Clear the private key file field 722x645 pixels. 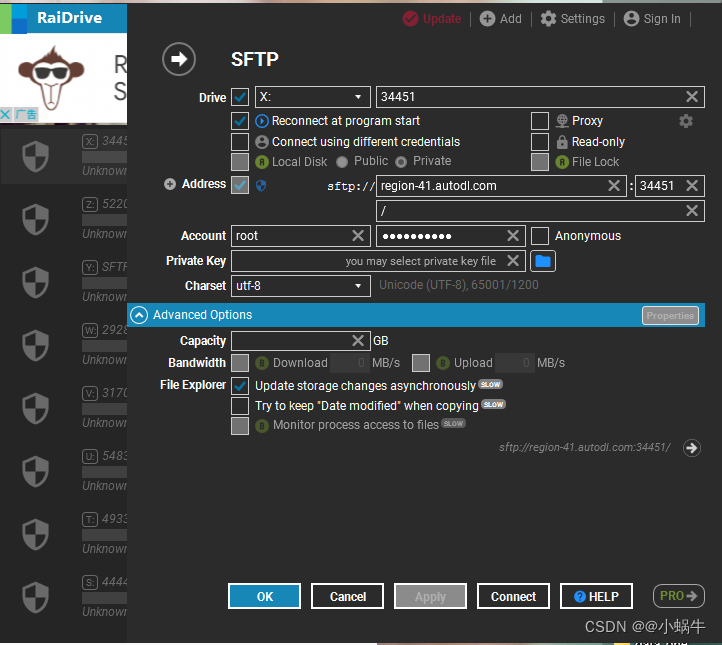click(x=513, y=261)
